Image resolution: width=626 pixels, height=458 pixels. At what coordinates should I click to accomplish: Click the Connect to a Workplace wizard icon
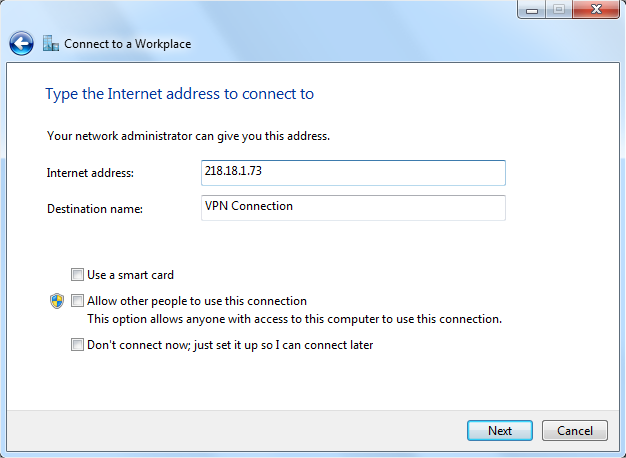click(51, 44)
